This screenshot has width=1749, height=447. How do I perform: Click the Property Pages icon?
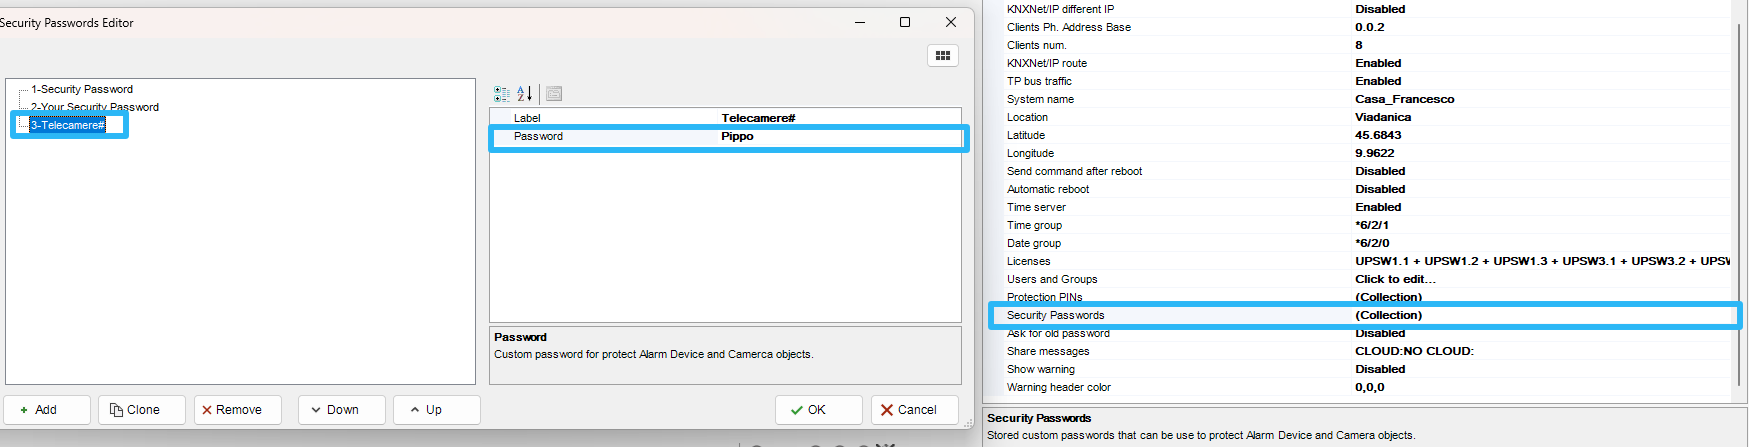pyautogui.click(x=554, y=94)
